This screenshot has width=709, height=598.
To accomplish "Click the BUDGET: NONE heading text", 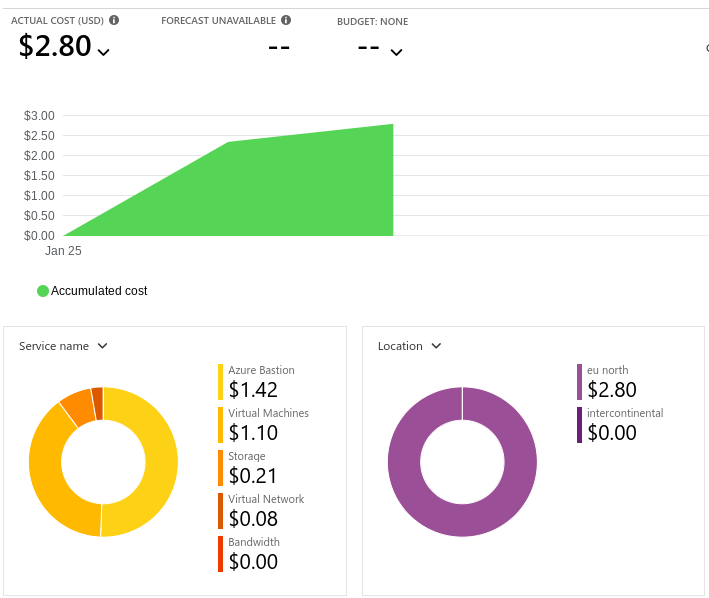I will click(x=373, y=22).
